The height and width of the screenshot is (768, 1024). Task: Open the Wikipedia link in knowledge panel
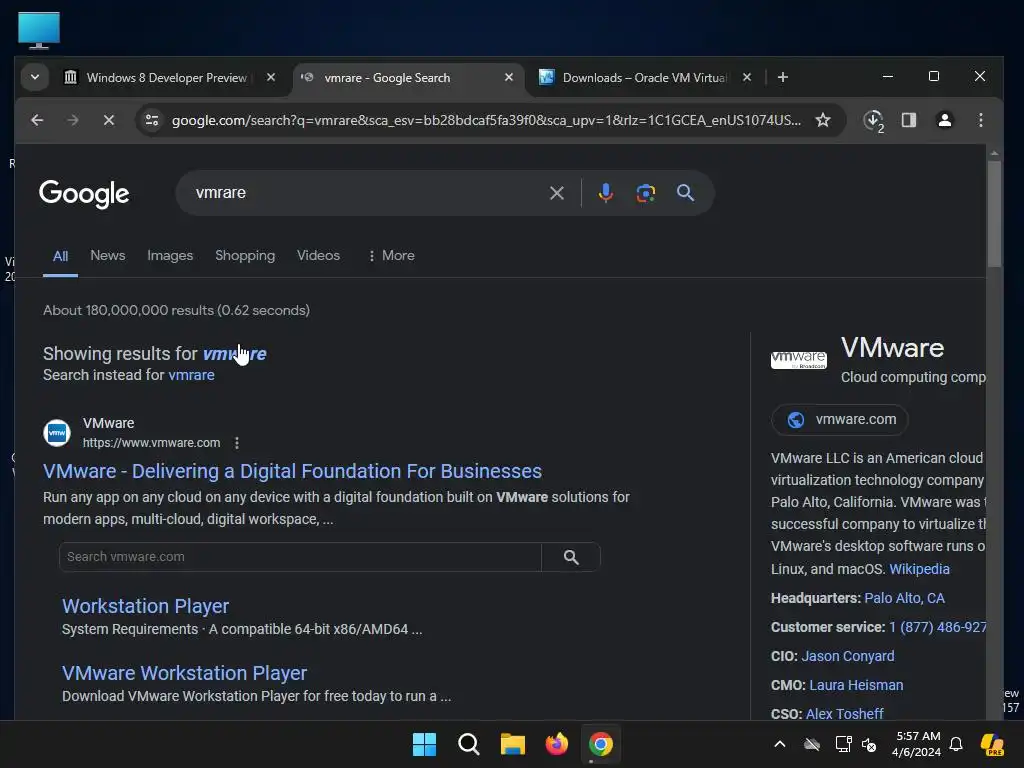[x=920, y=569]
